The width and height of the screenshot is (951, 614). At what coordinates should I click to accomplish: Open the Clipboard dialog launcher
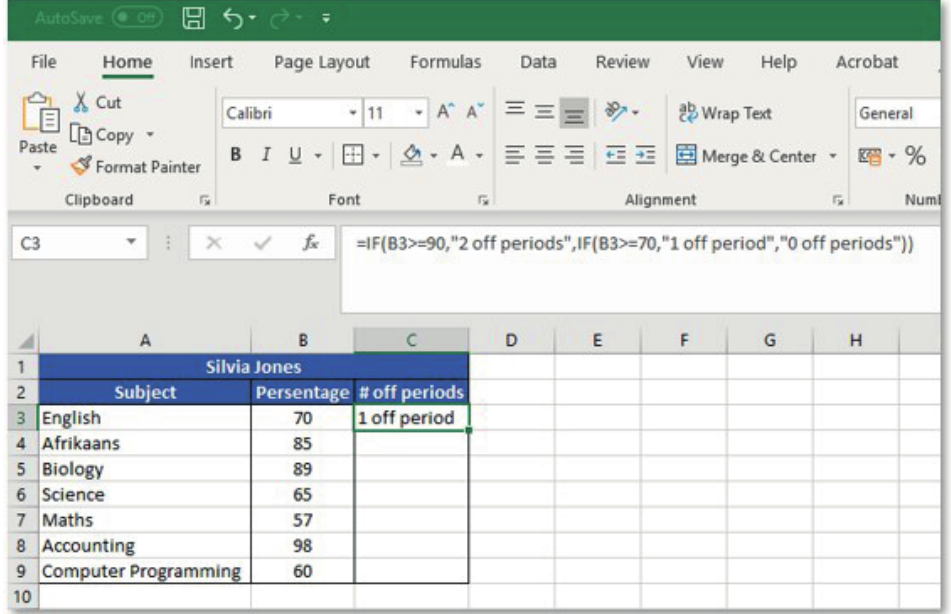click(x=205, y=200)
